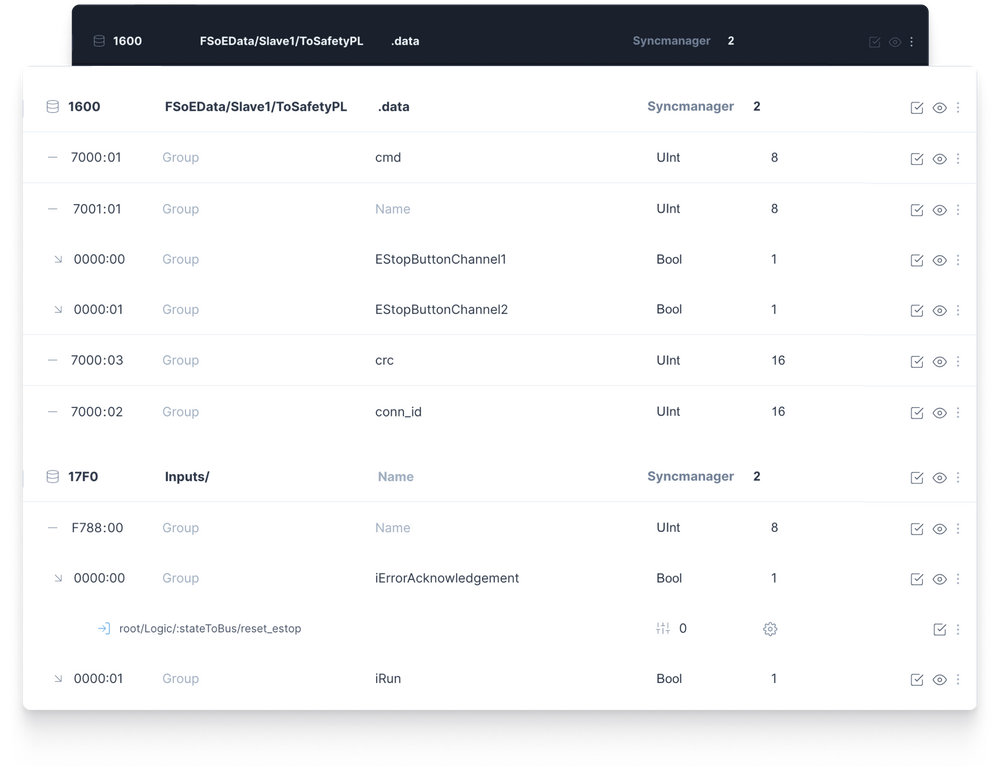Open more options in dark 1600 header
Image resolution: width=1000 pixels, height=766 pixels.
point(911,42)
